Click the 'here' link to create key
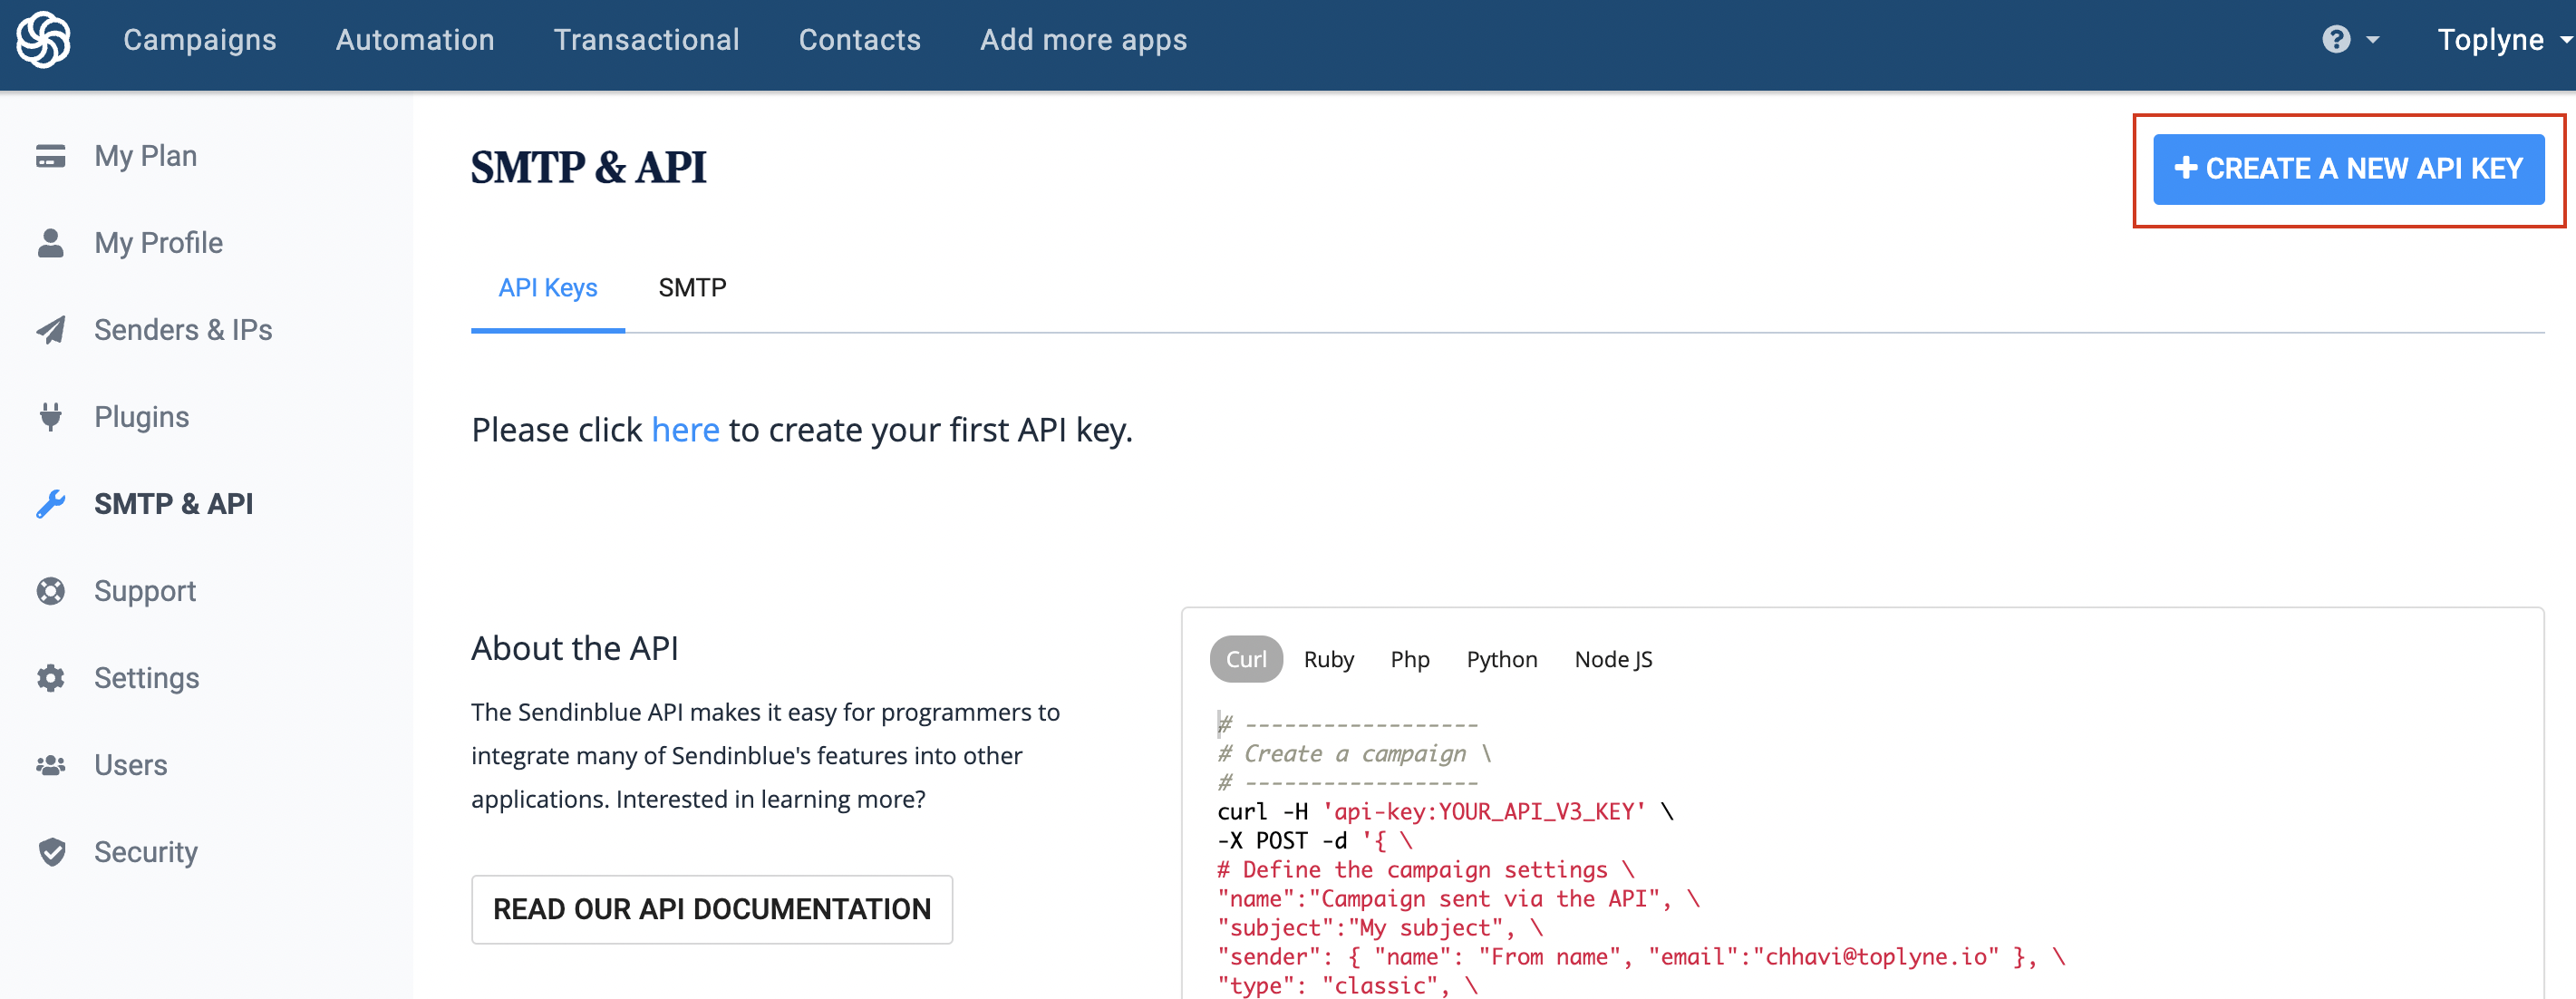This screenshot has height=999, width=2576. pyautogui.click(x=685, y=430)
